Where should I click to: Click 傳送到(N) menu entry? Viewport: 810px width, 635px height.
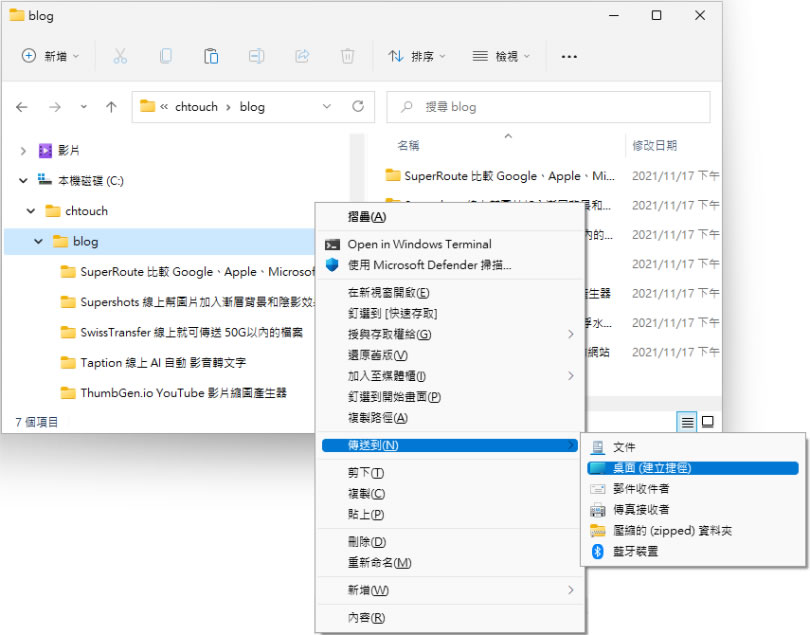coord(449,445)
